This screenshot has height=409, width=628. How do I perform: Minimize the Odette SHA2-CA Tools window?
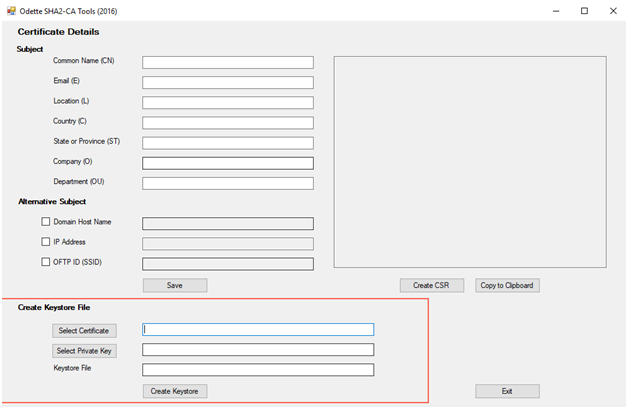pyautogui.click(x=556, y=11)
